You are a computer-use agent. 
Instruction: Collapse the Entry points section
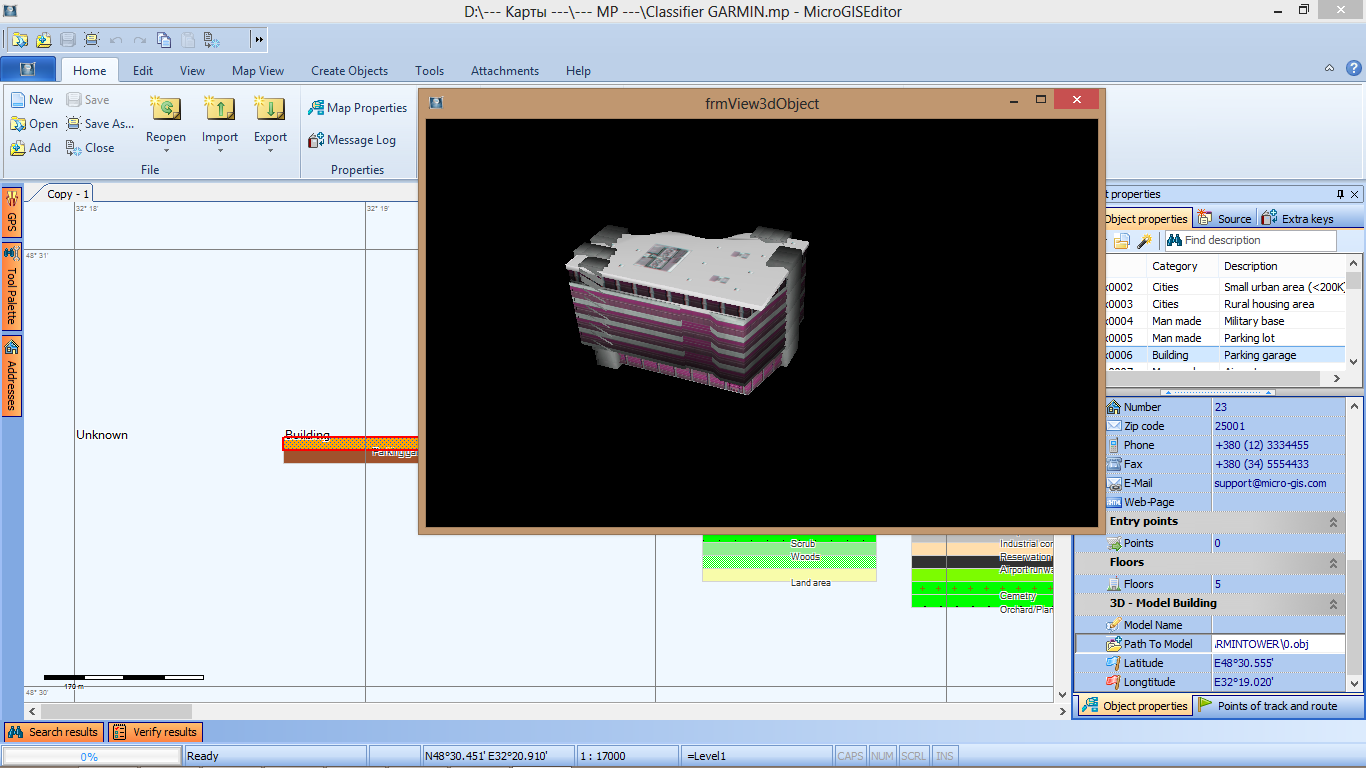1333,522
